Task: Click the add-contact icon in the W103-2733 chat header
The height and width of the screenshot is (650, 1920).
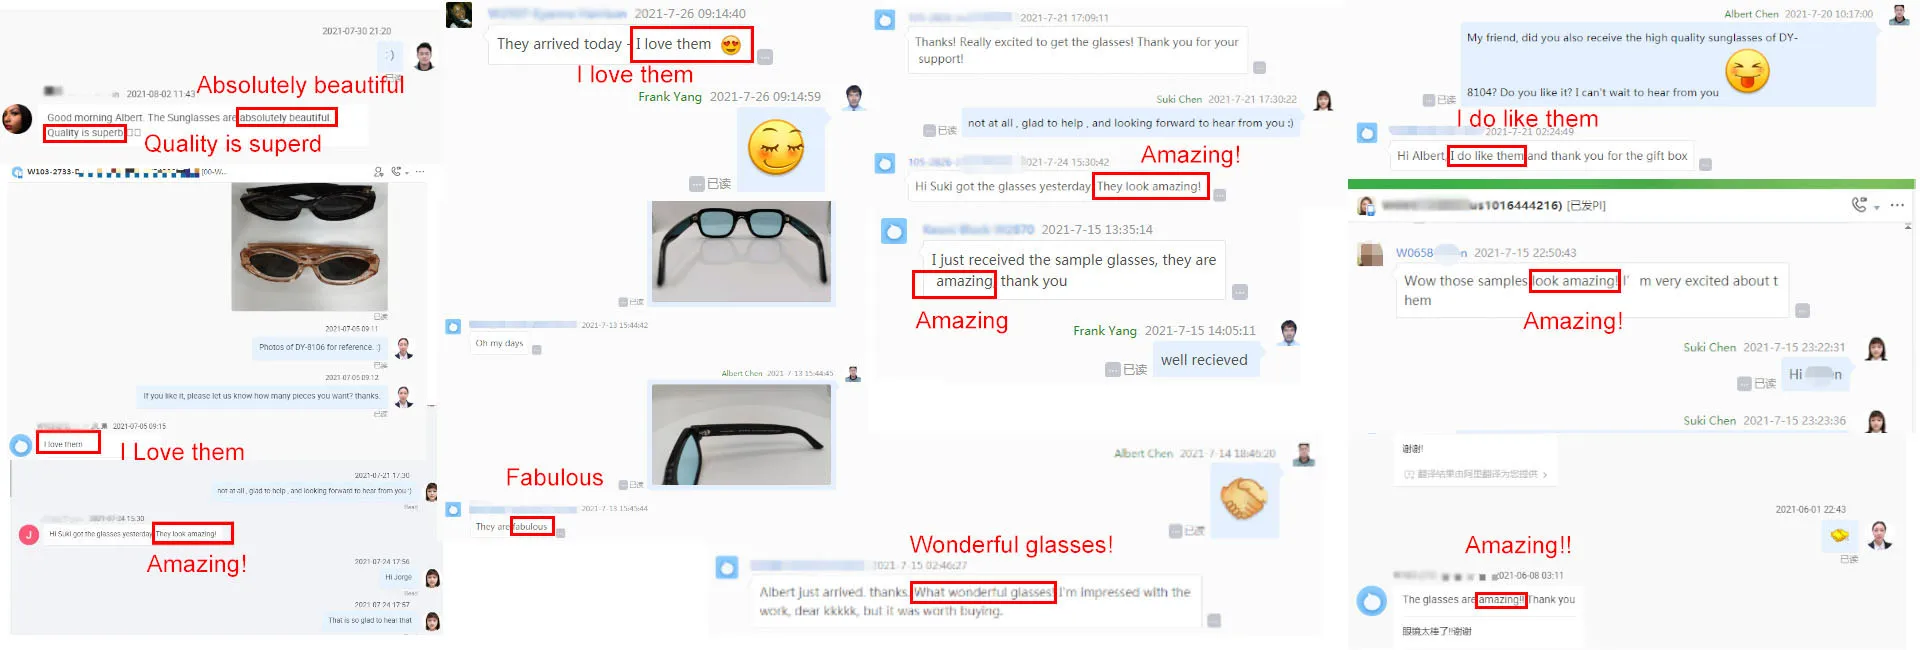Action: [379, 172]
